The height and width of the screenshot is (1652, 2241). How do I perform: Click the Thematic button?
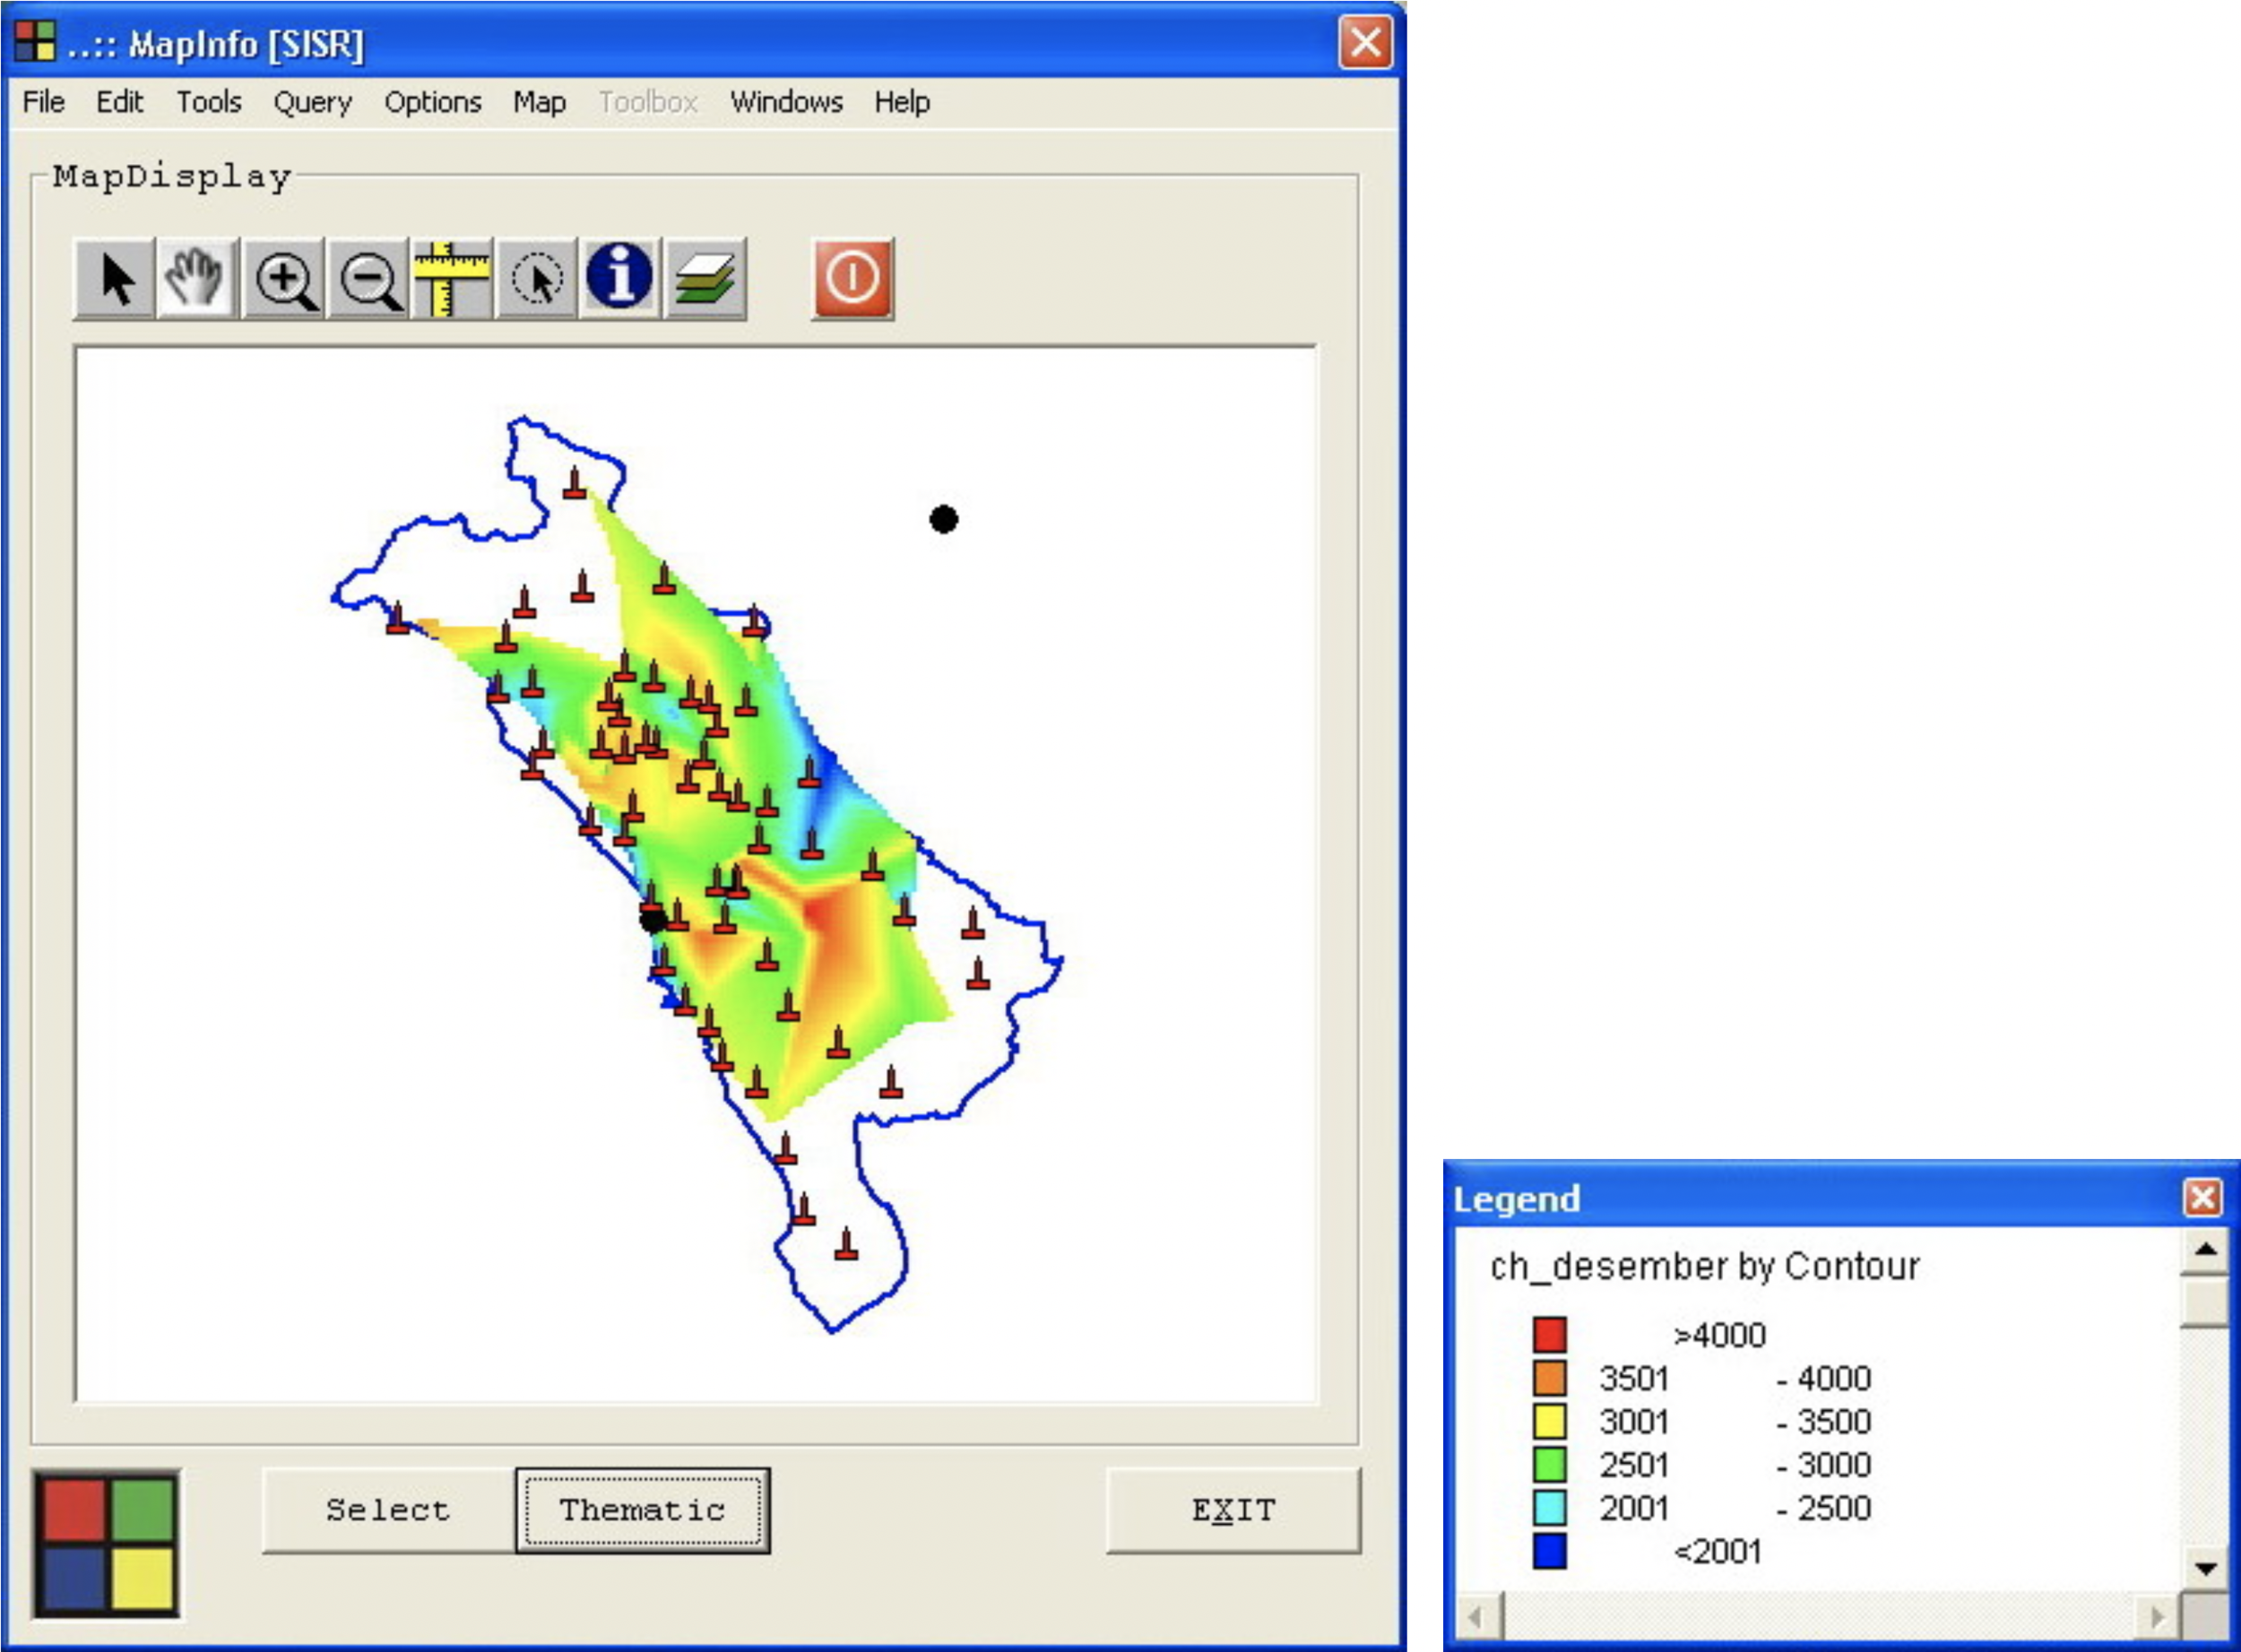pyautogui.click(x=642, y=1510)
